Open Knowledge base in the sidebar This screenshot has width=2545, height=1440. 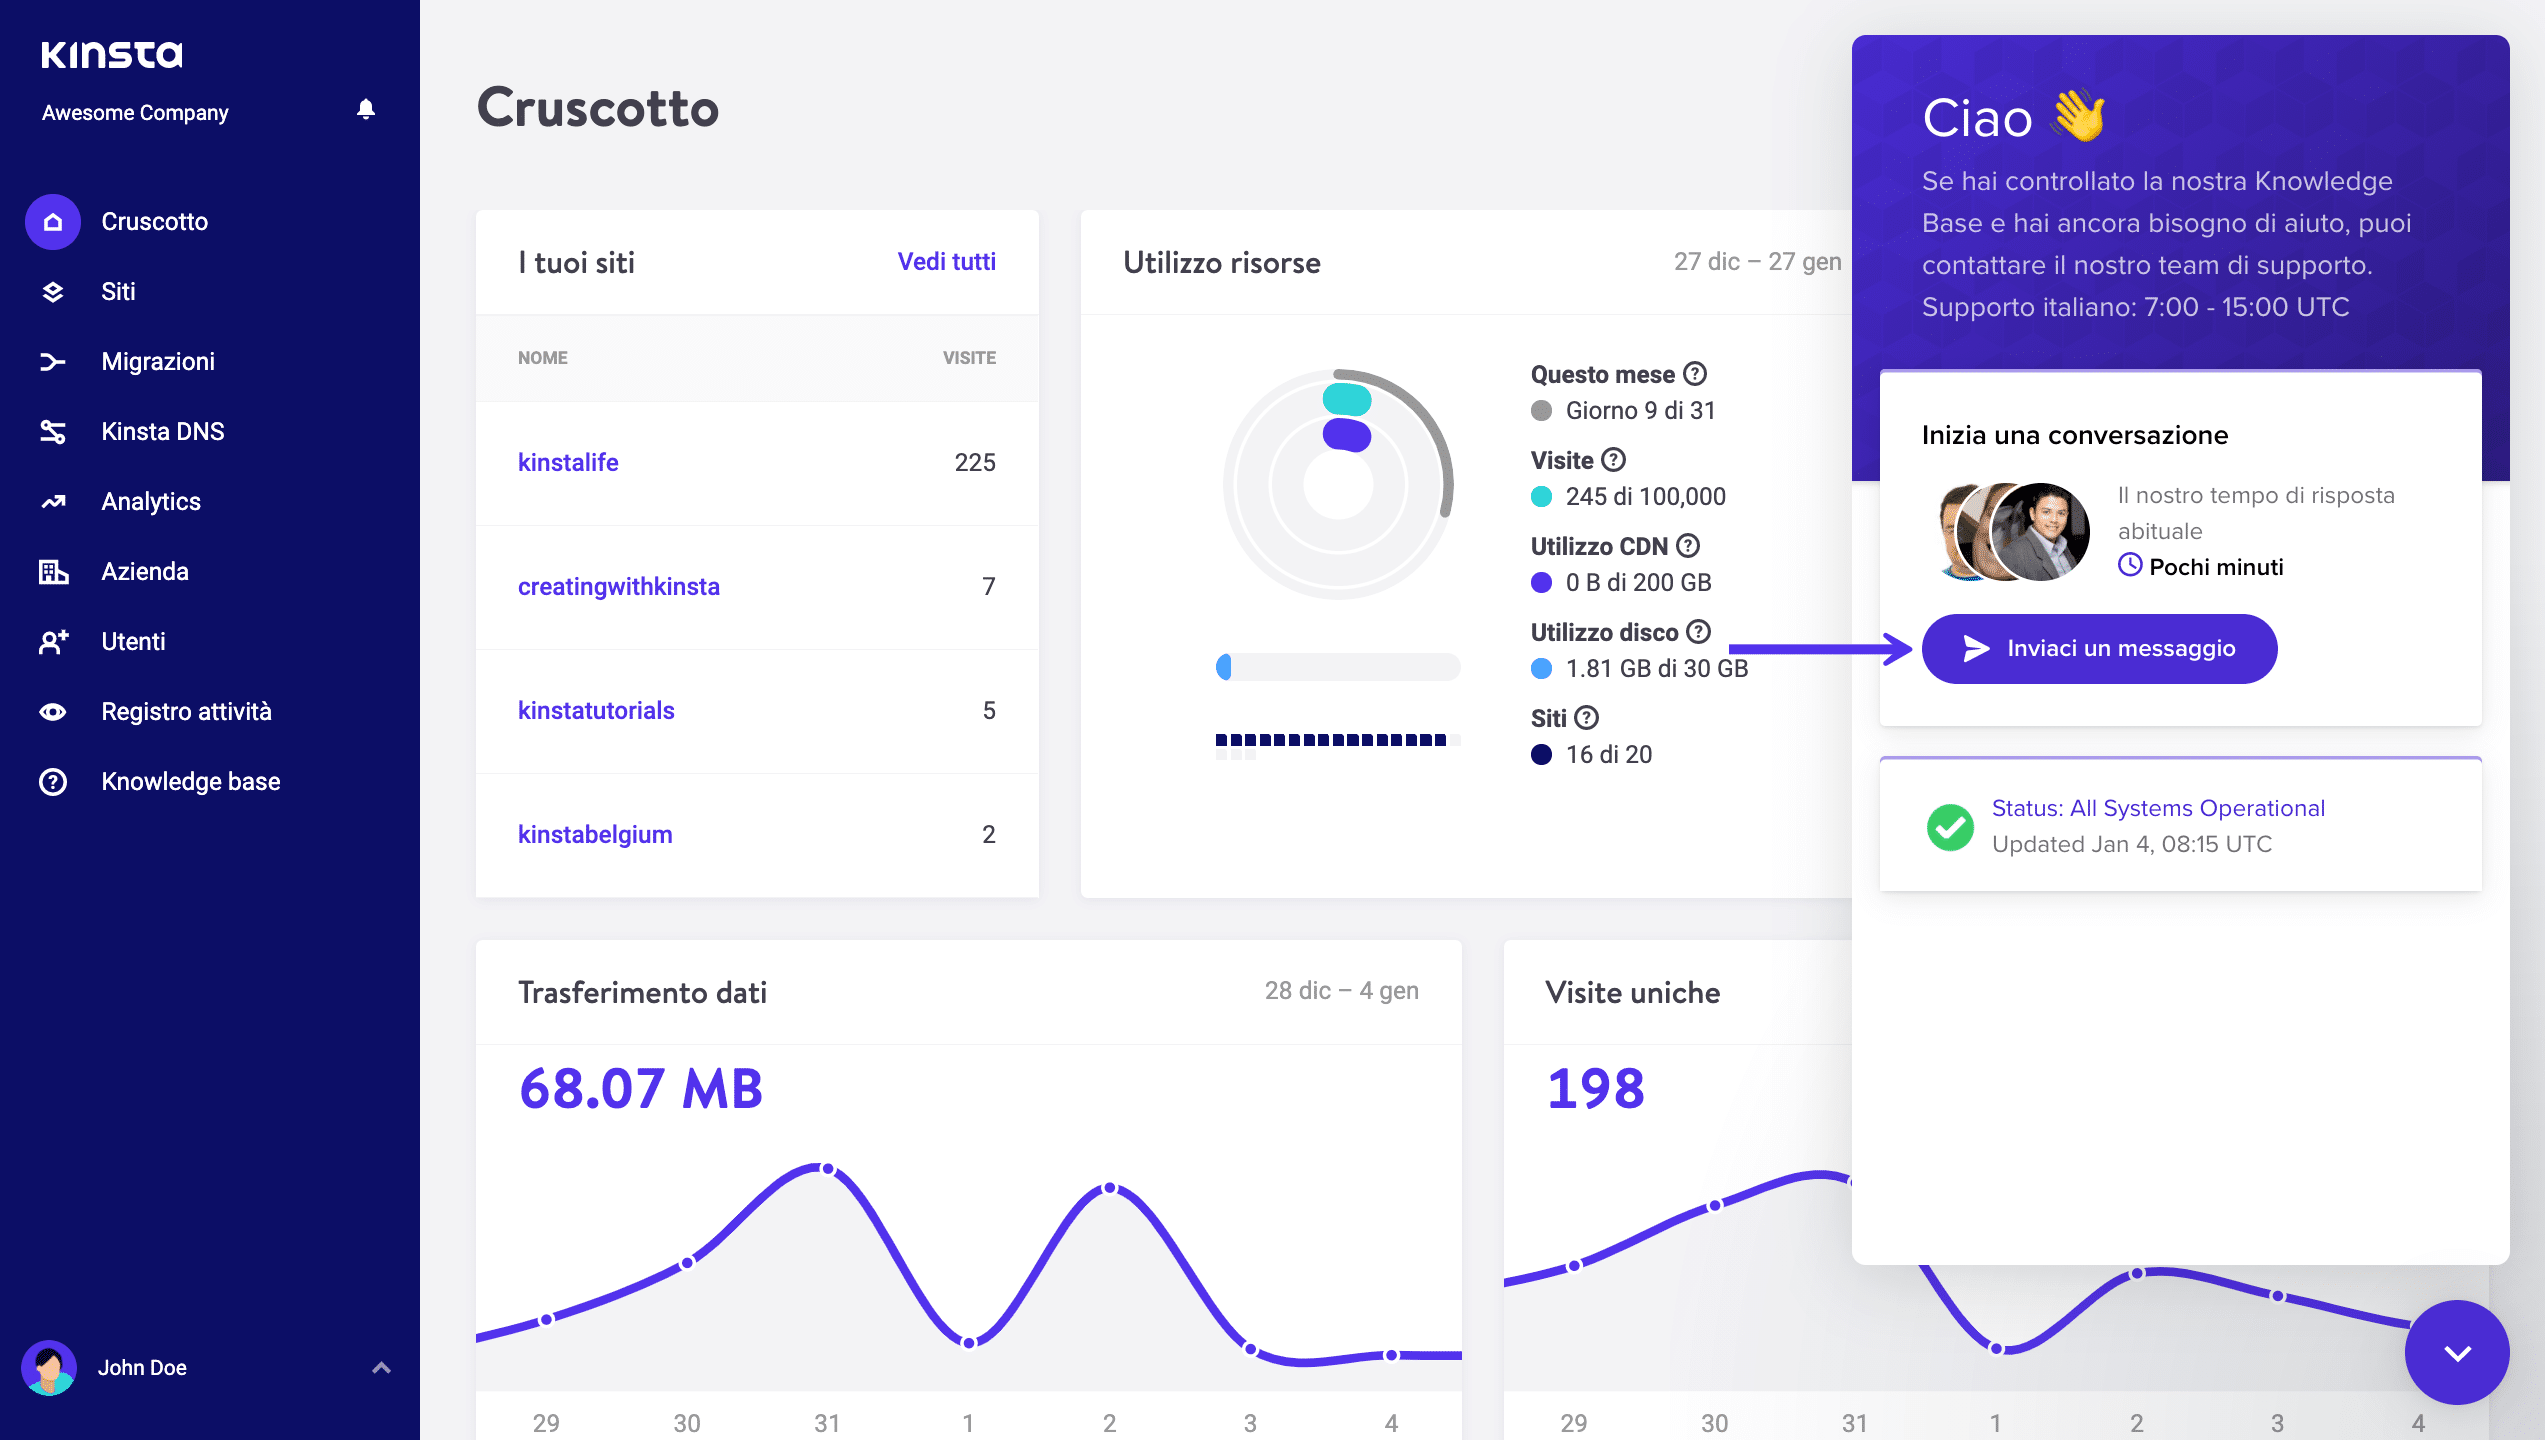190,782
